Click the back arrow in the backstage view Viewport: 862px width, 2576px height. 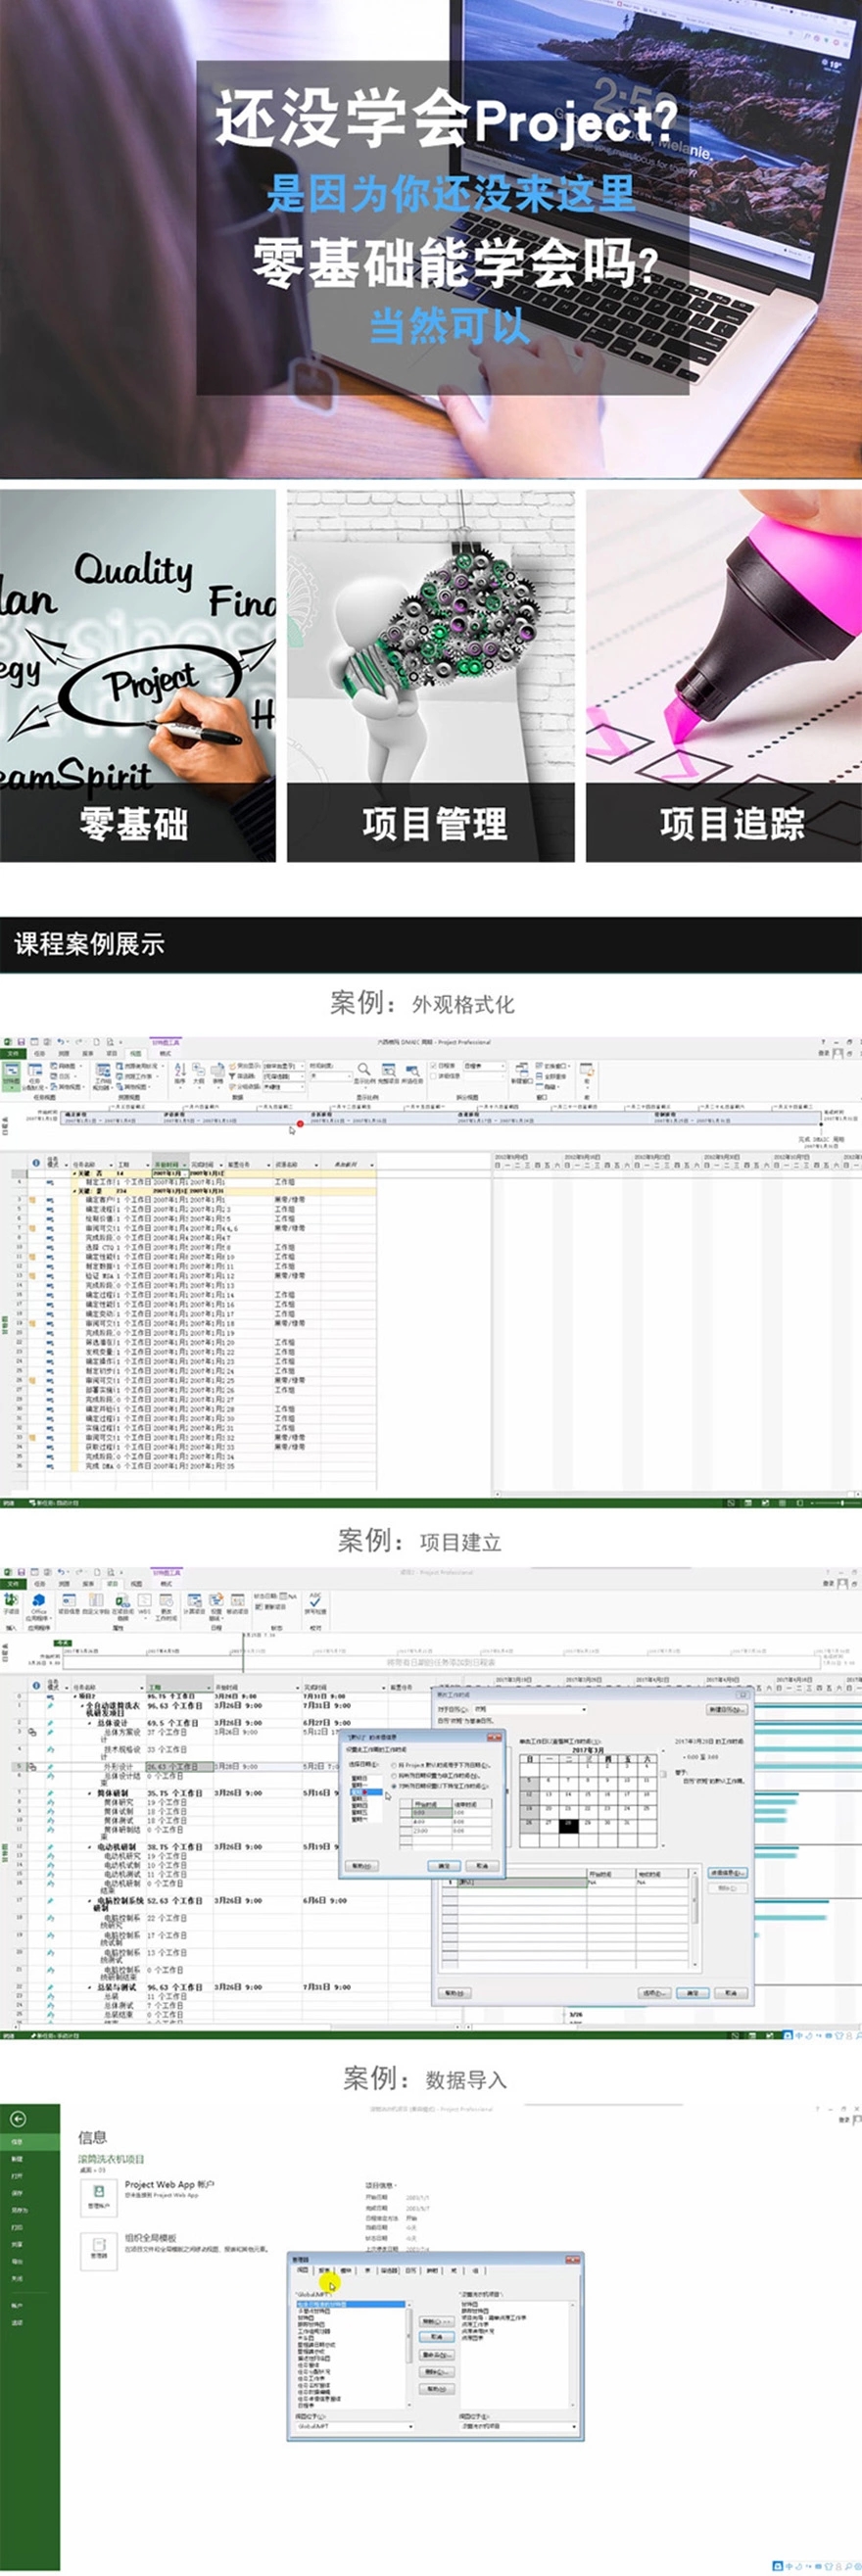(17, 2118)
